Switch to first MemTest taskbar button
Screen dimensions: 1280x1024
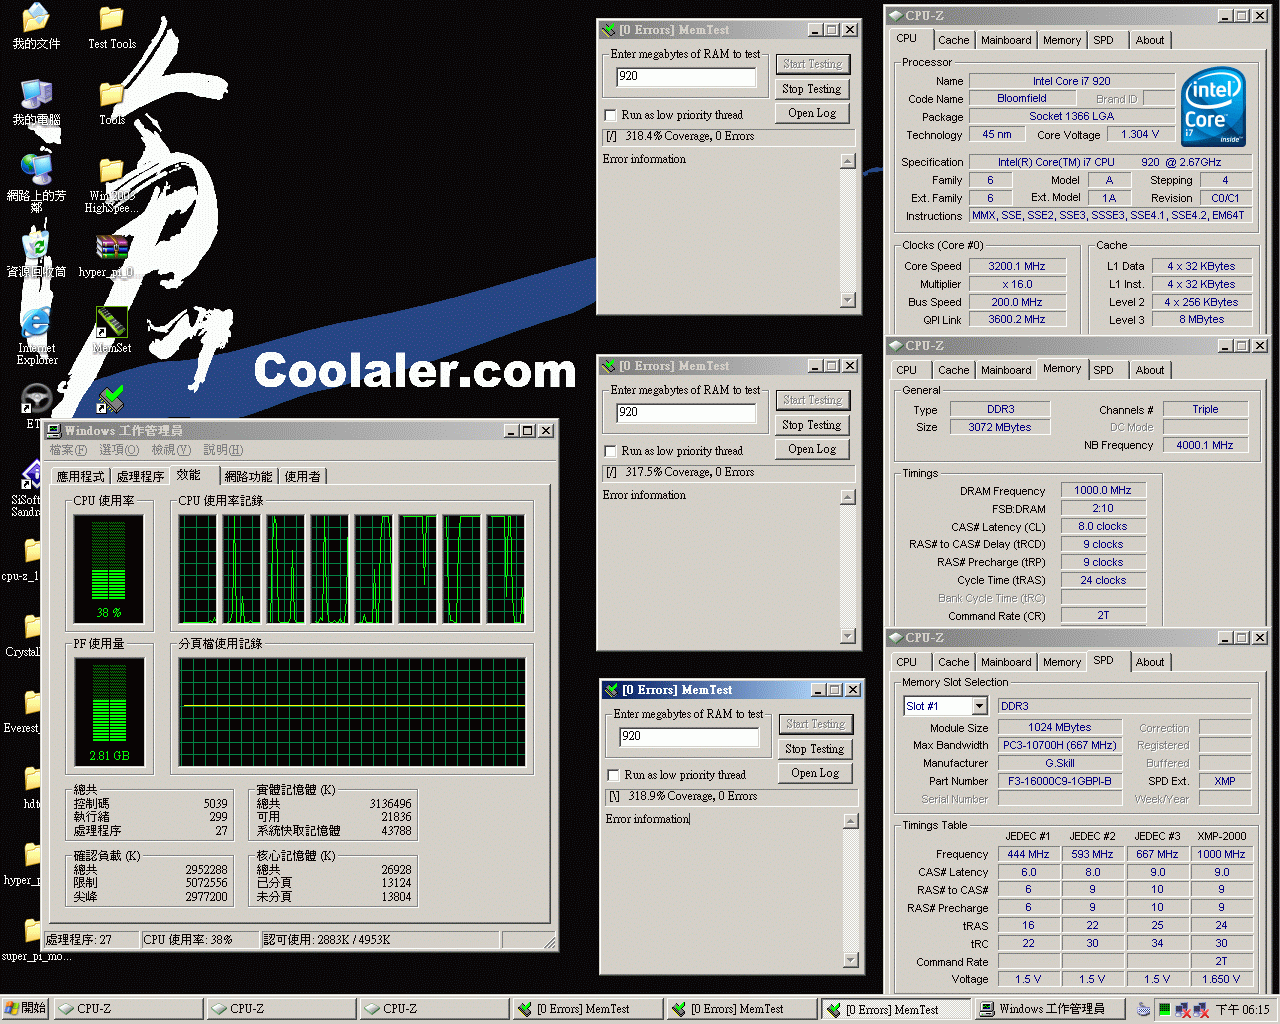point(588,1009)
